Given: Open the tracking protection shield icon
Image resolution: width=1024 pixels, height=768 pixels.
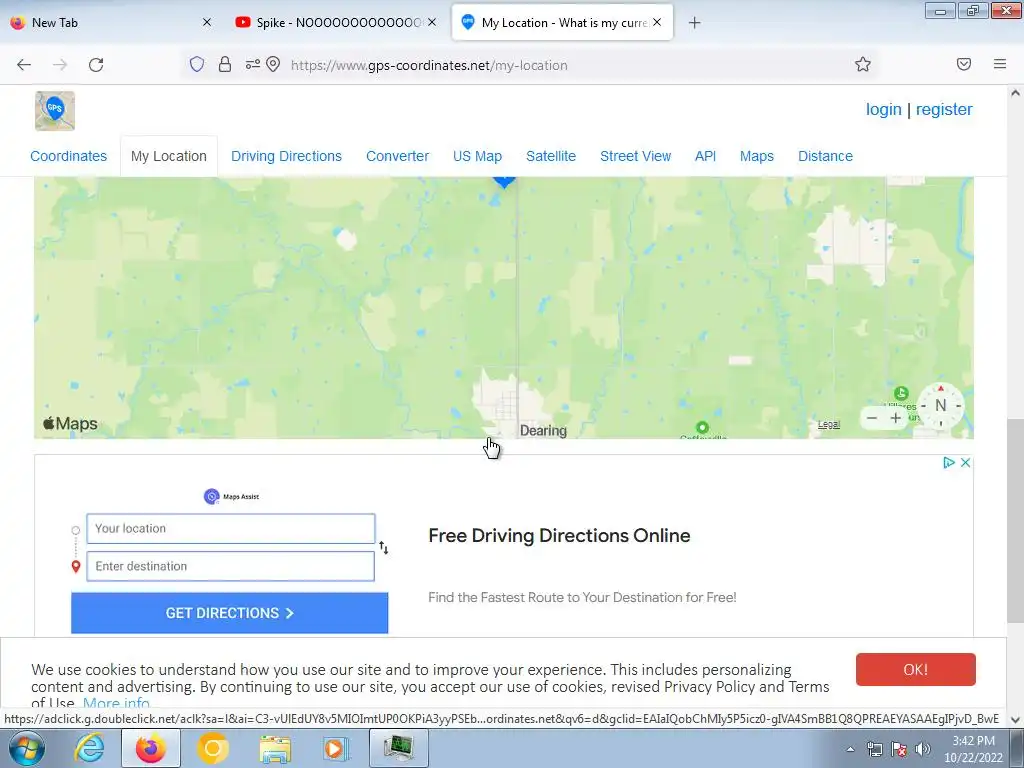Looking at the screenshot, I should point(197,65).
